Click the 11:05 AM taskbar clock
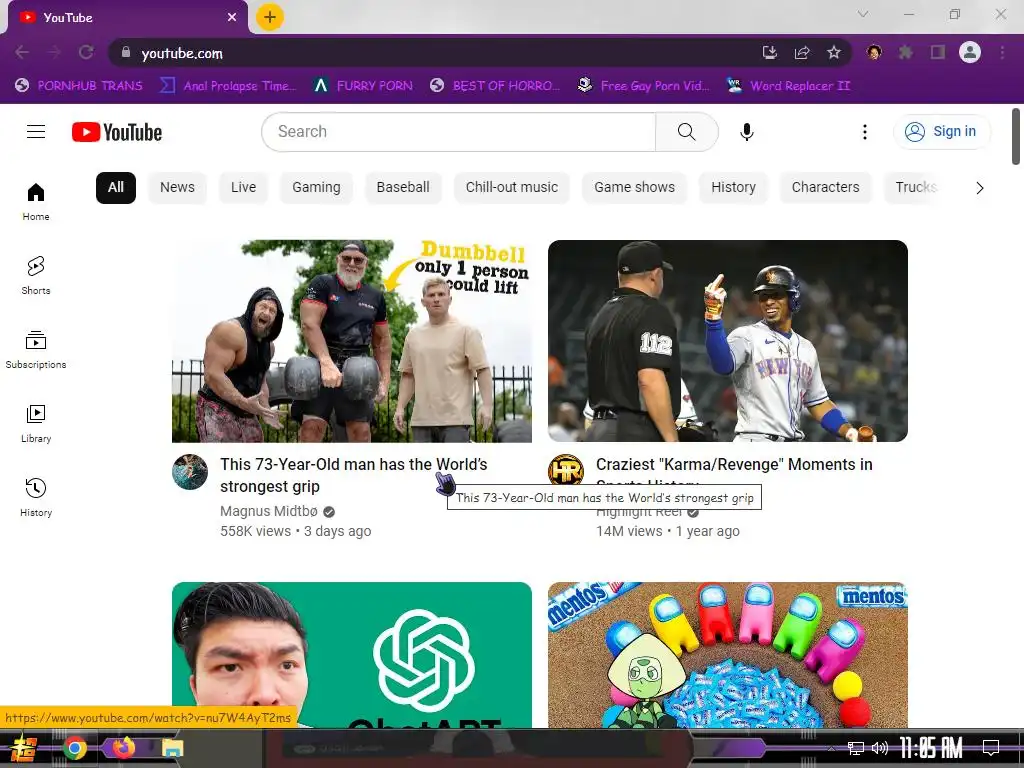The height and width of the screenshot is (768, 1024). pyautogui.click(x=931, y=748)
